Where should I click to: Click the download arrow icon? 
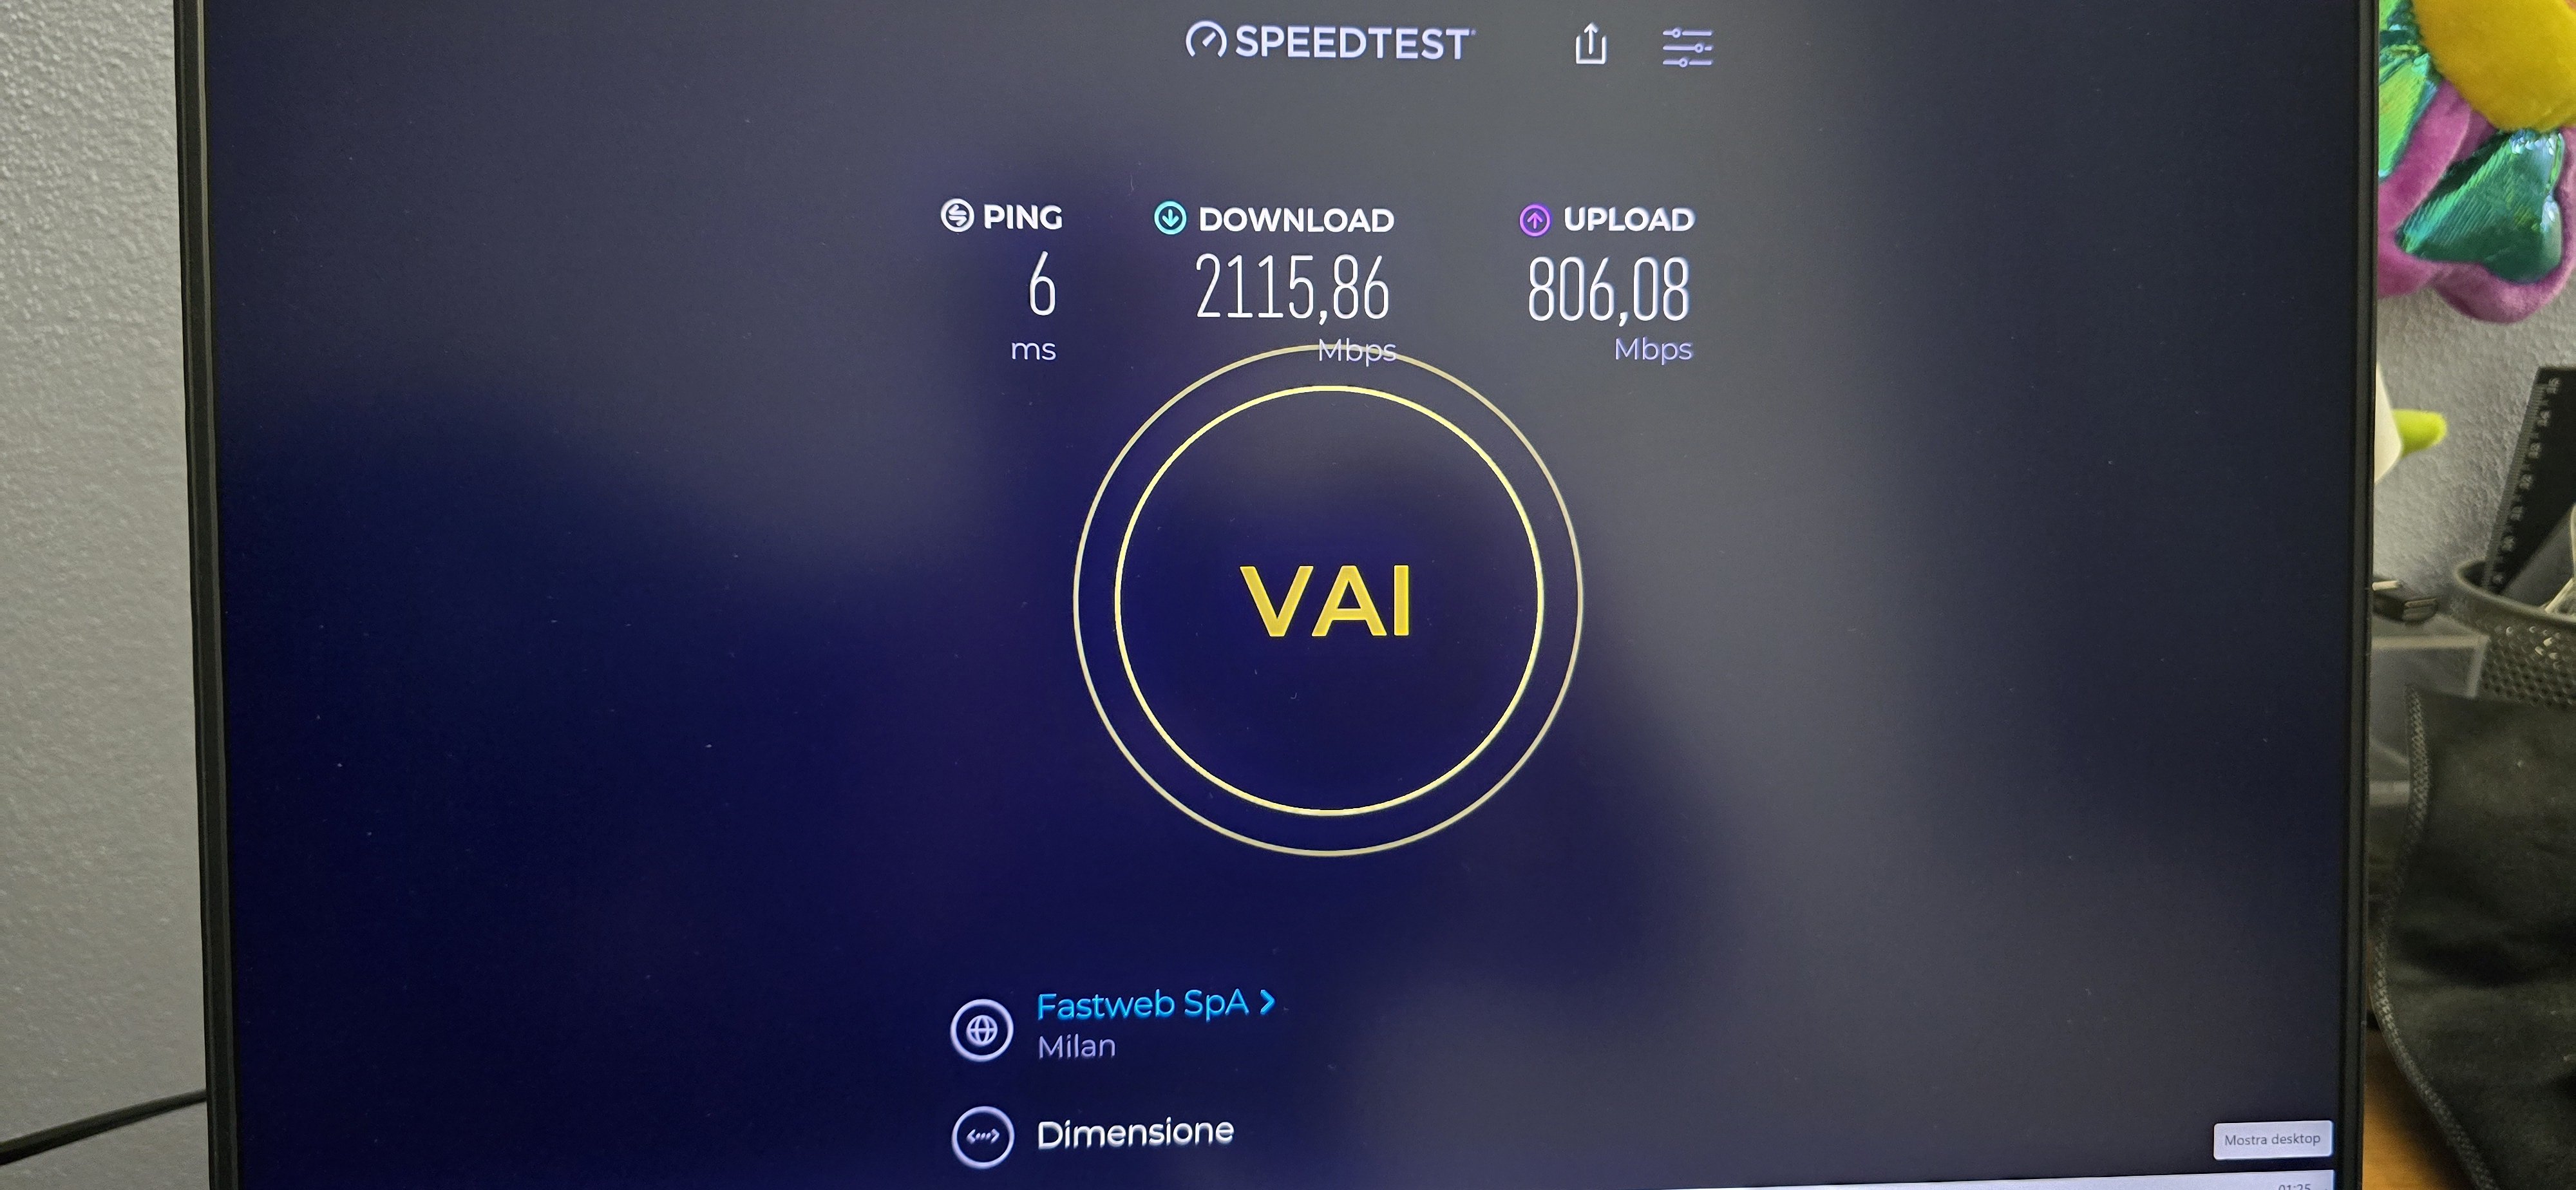[x=1170, y=218]
